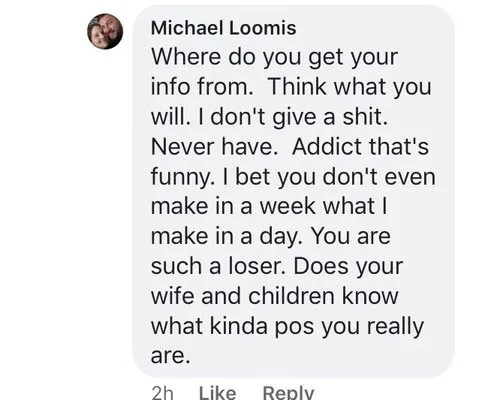Image resolution: width=479 pixels, height=400 pixels.
Task: Click the Michael Loomis name link
Action: [x=223, y=28]
